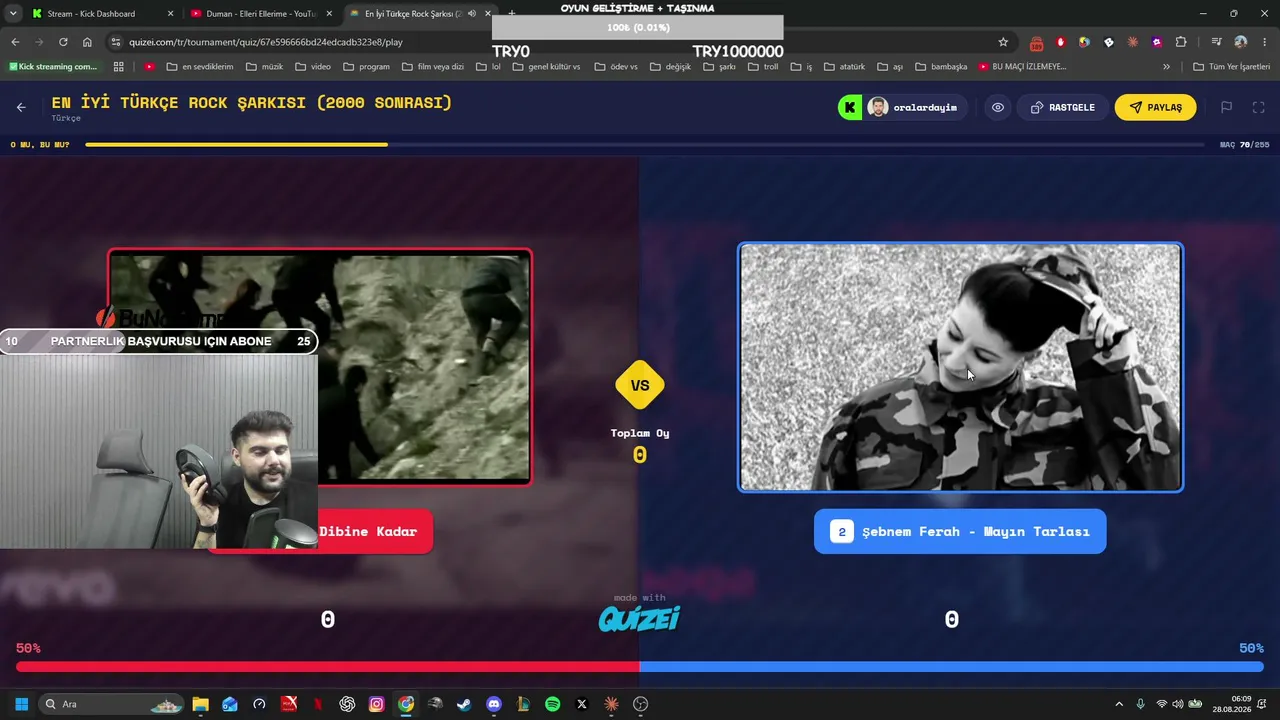The height and width of the screenshot is (720, 1280).
Task: Open Instagram from the taskbar
Action: point(376,704)
